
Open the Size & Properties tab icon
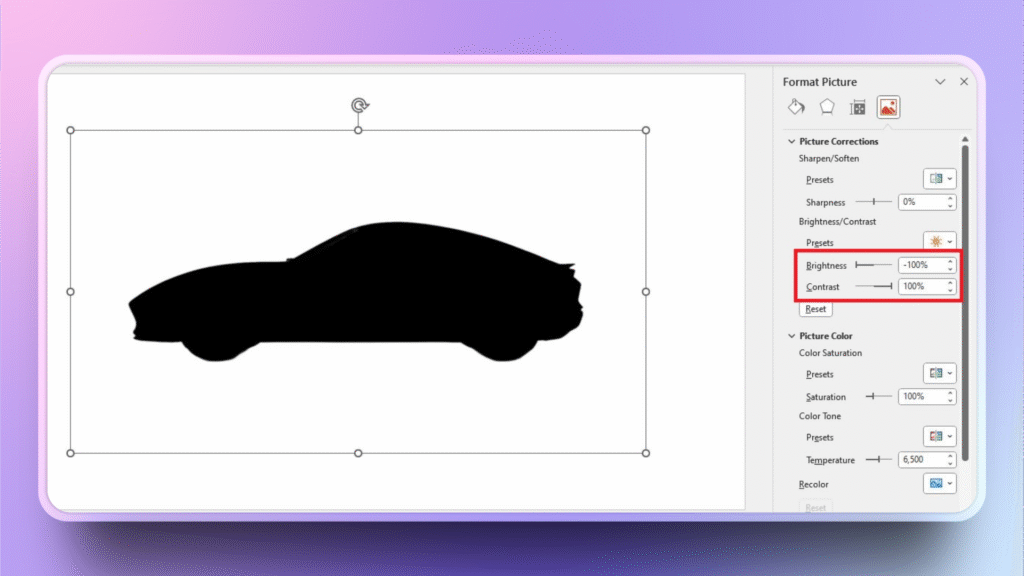point(857,108)
